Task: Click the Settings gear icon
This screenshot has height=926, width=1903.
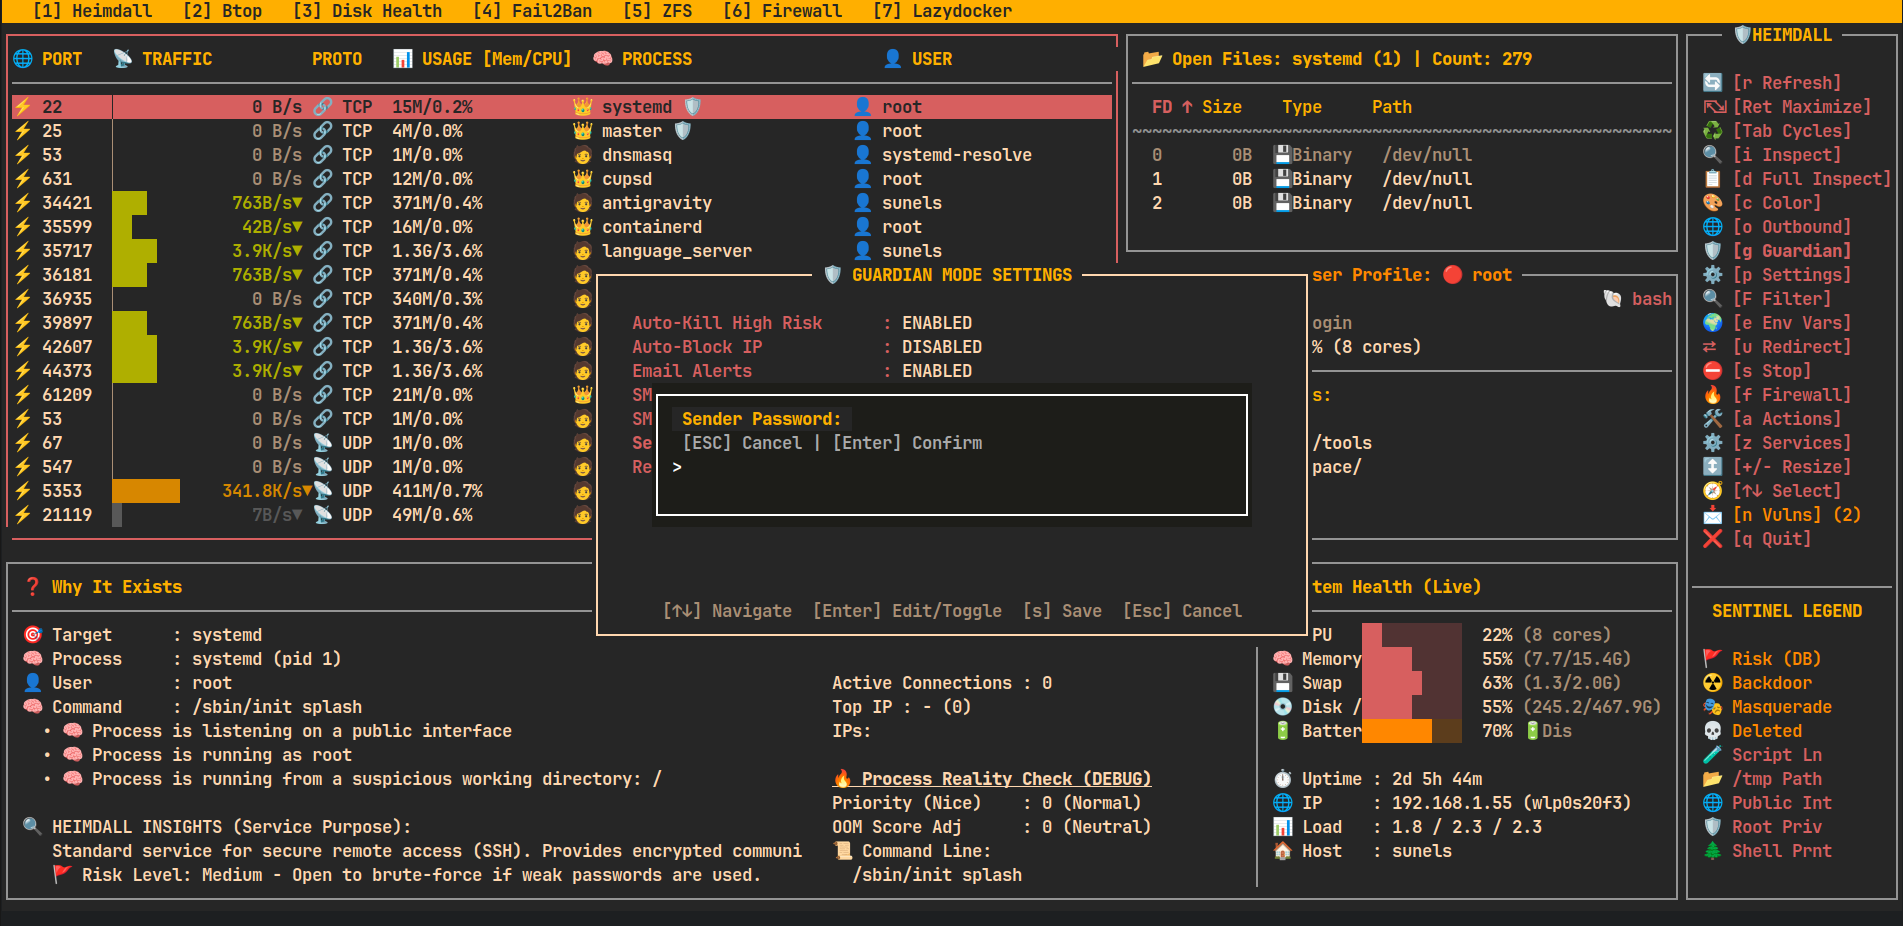Action: tap(1713, 275)
